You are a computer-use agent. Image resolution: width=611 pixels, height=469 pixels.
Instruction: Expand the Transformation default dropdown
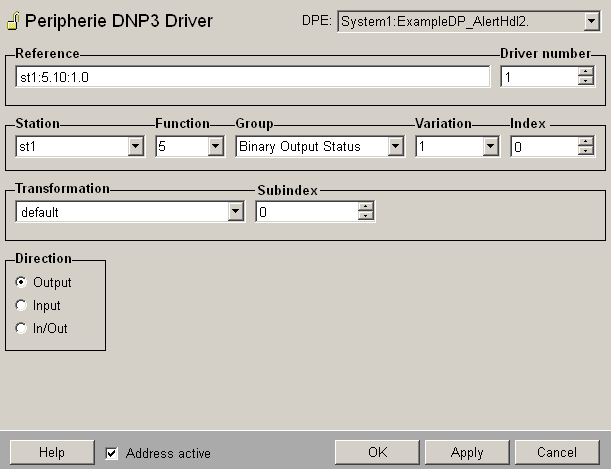click(236, 212)
